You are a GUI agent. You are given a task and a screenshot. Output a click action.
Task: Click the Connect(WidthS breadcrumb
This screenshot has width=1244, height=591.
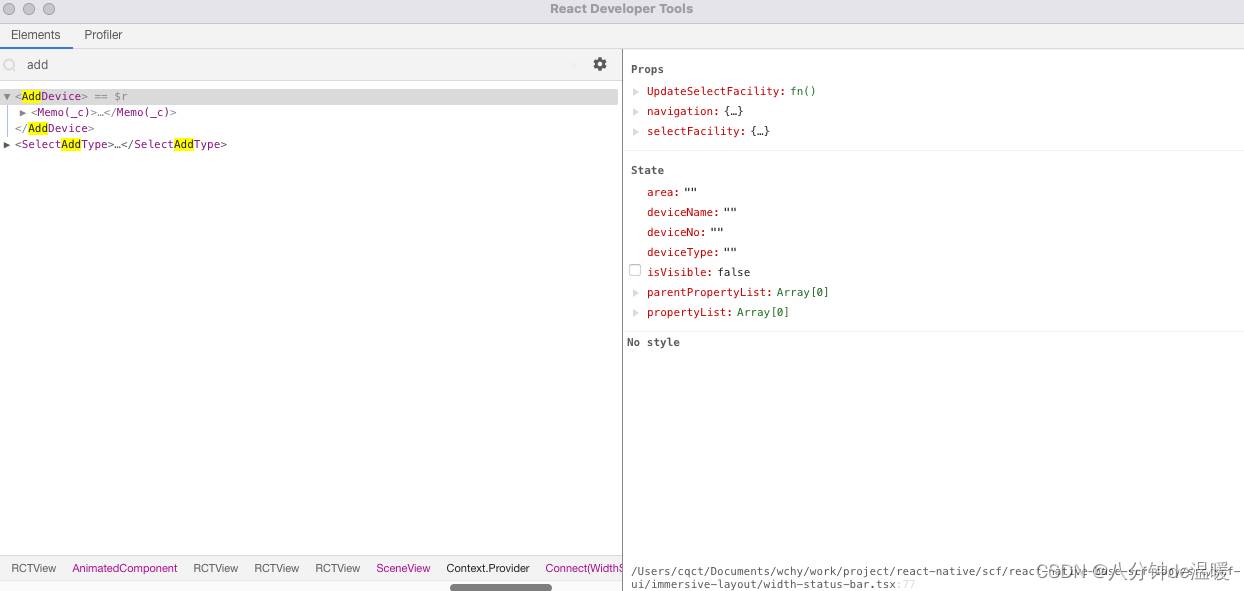[x=583, y=568]
